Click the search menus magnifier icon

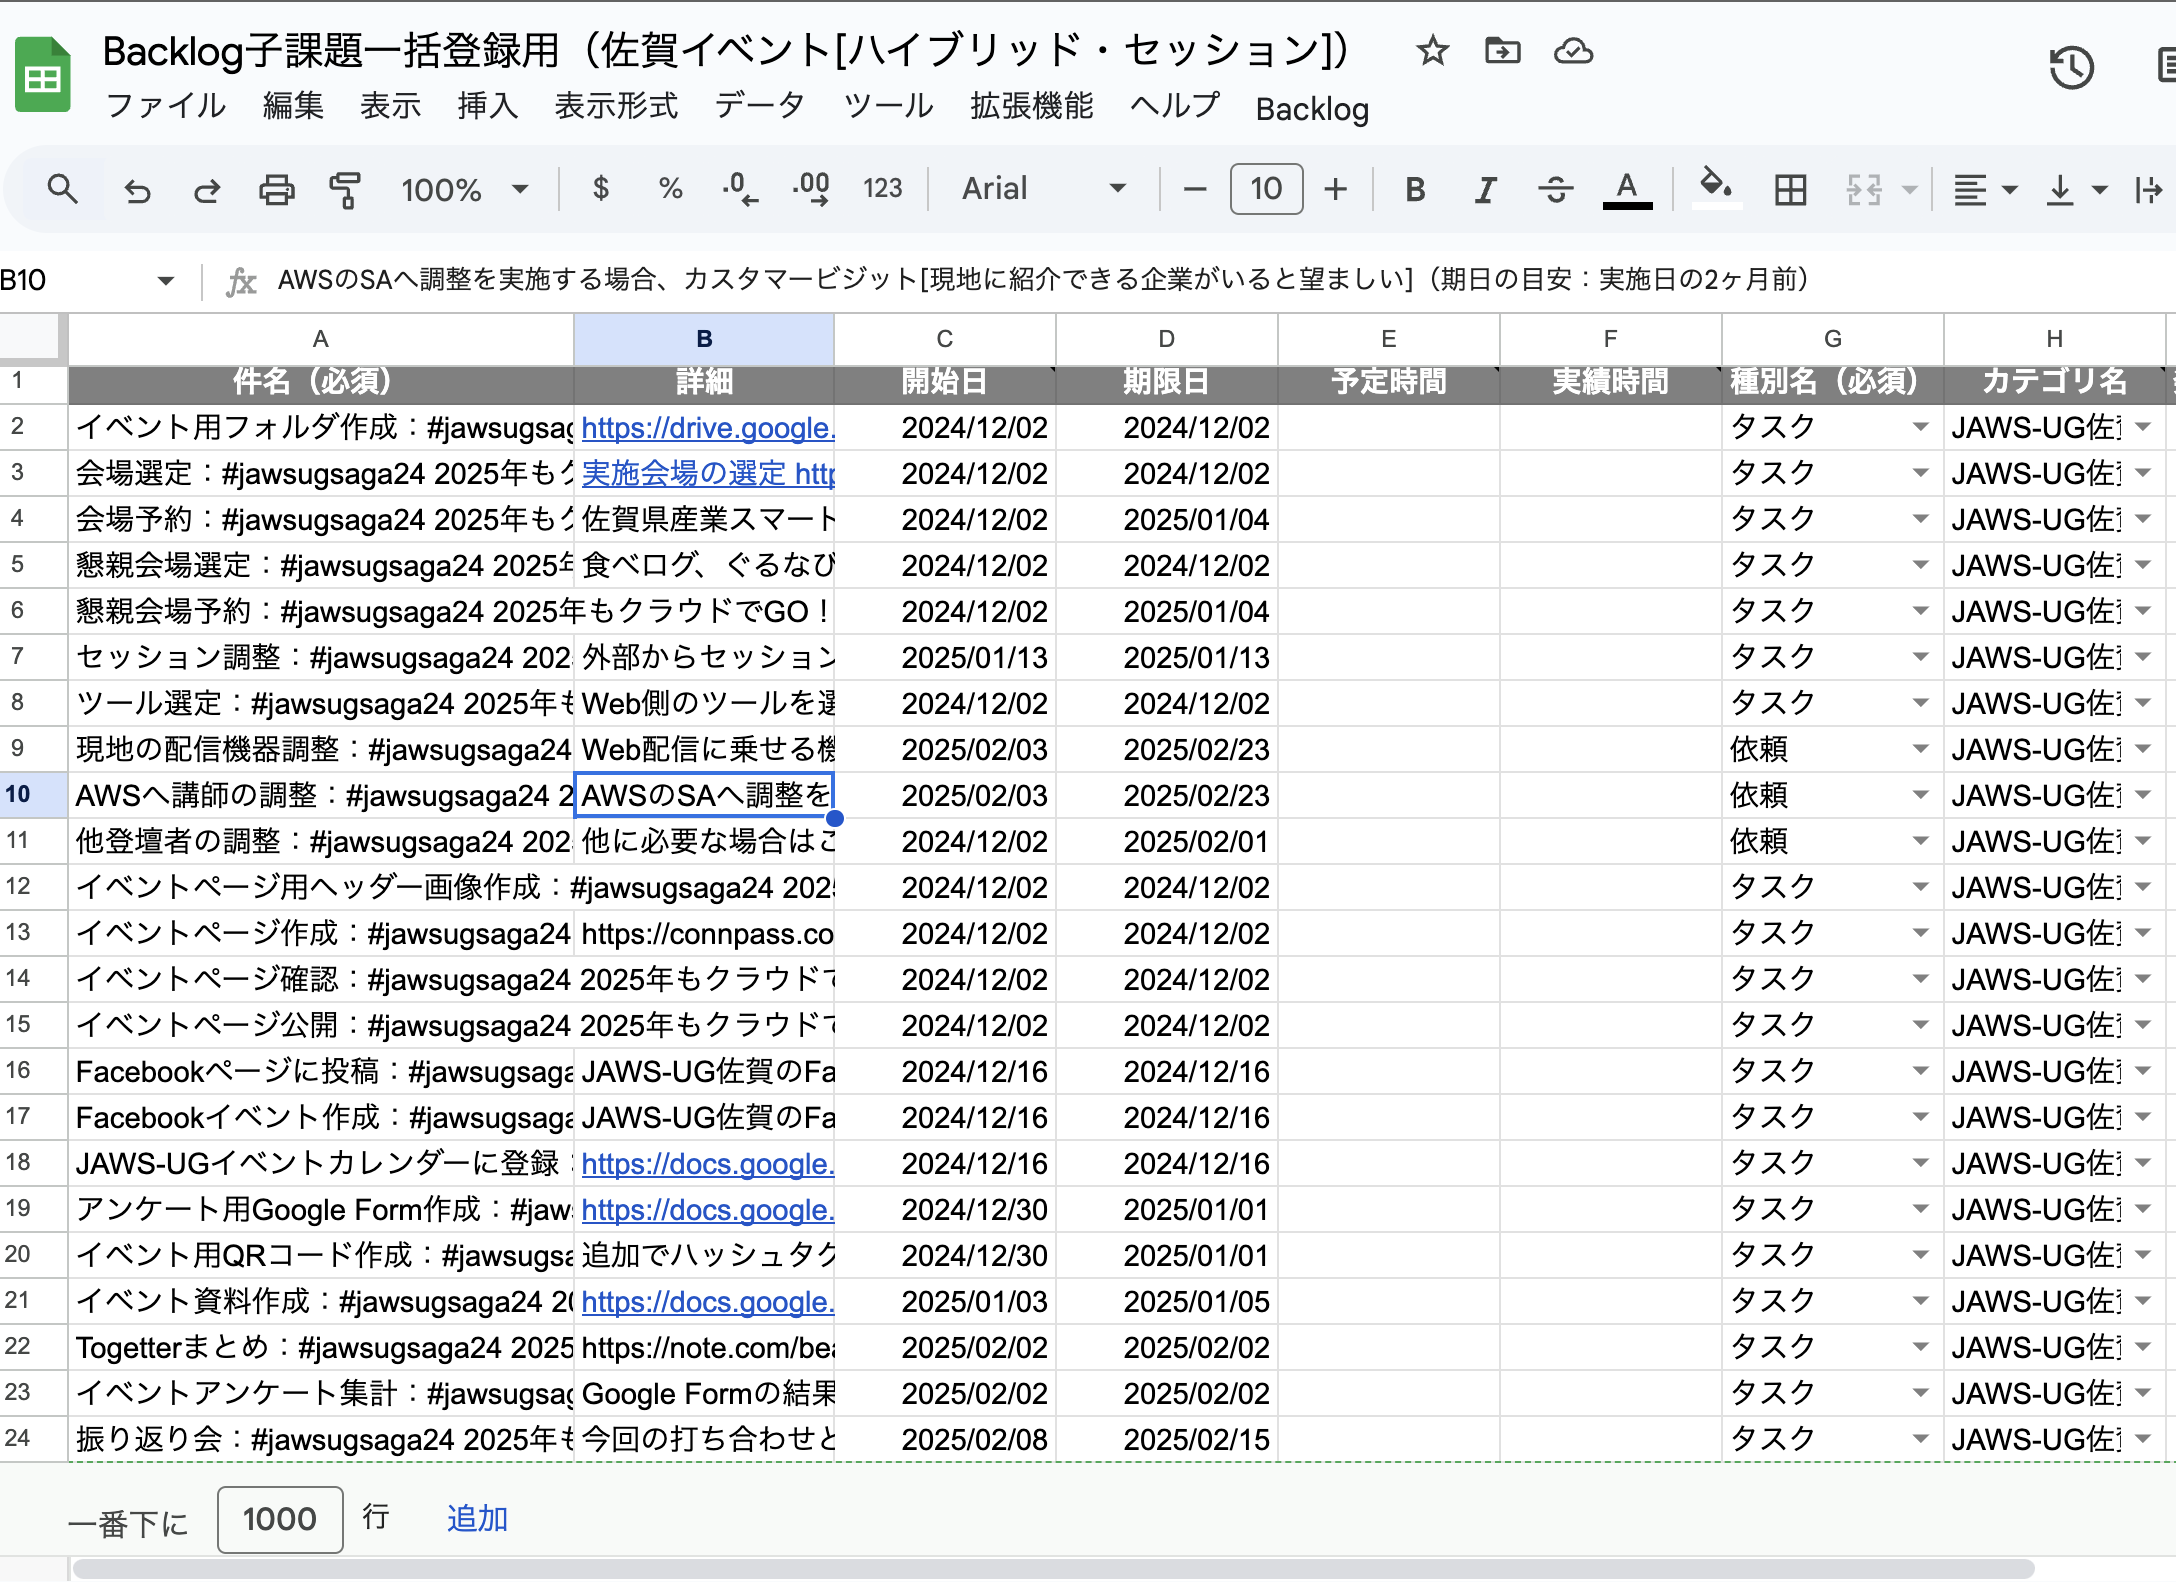62,189
